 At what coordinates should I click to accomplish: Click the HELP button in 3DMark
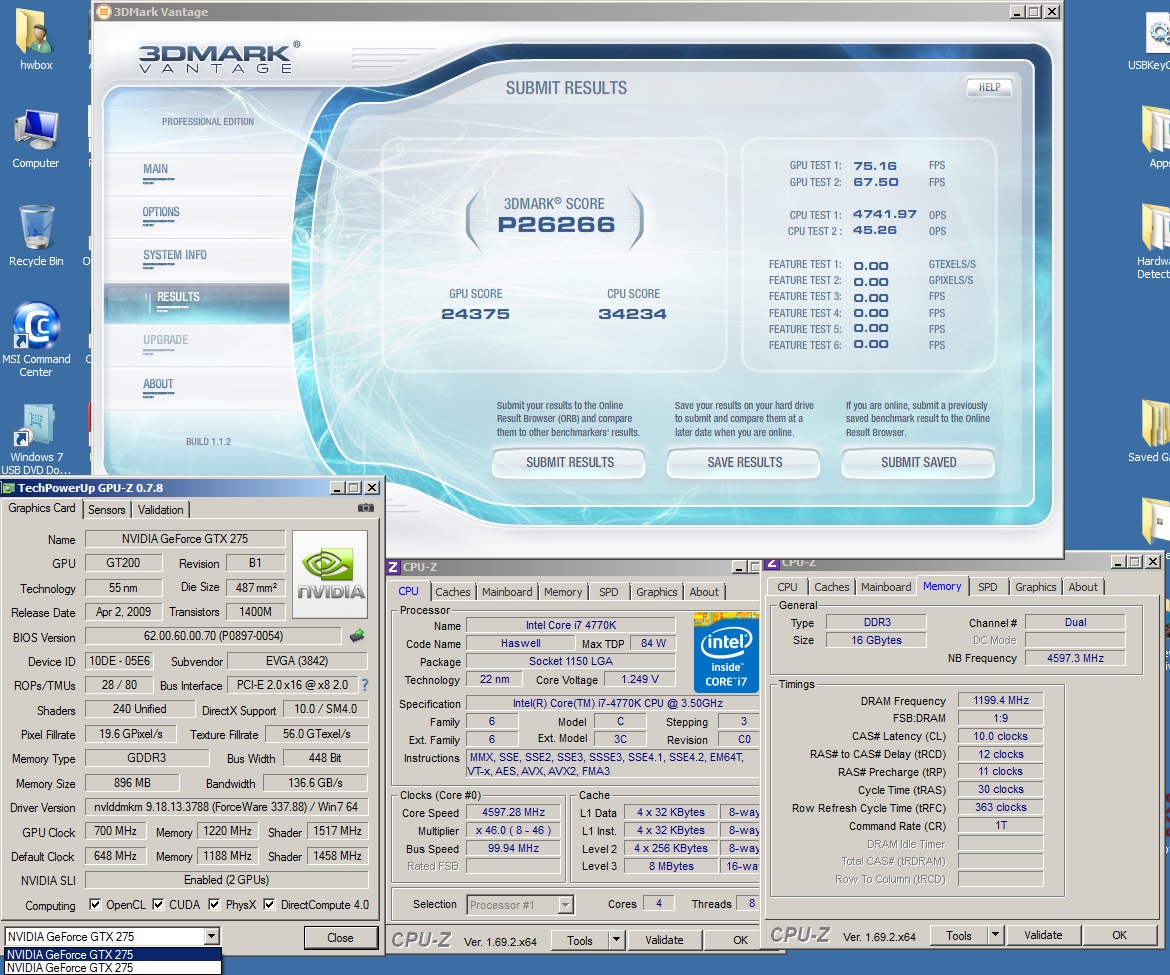click(989, 87)
